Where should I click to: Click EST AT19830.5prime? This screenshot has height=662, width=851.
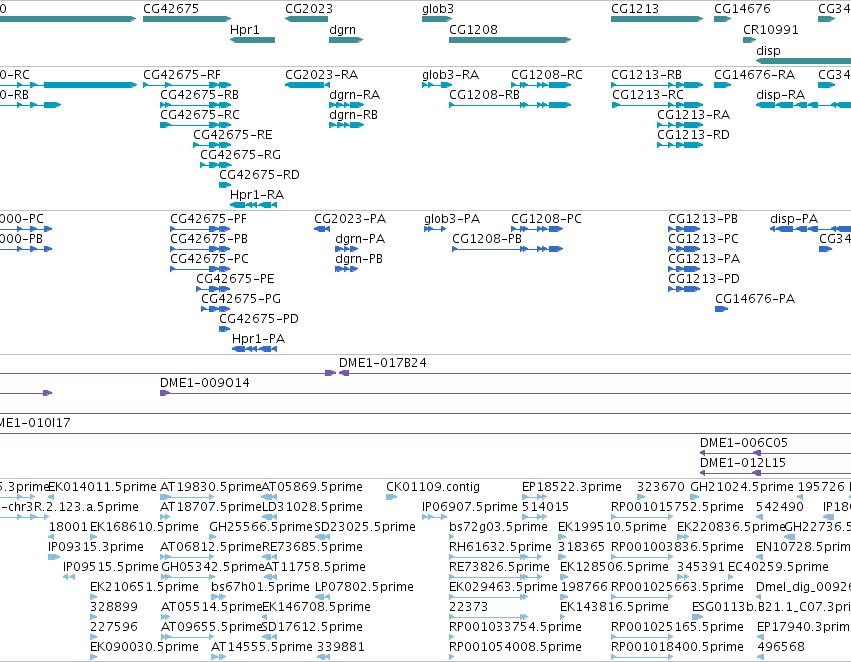point(187,496)
